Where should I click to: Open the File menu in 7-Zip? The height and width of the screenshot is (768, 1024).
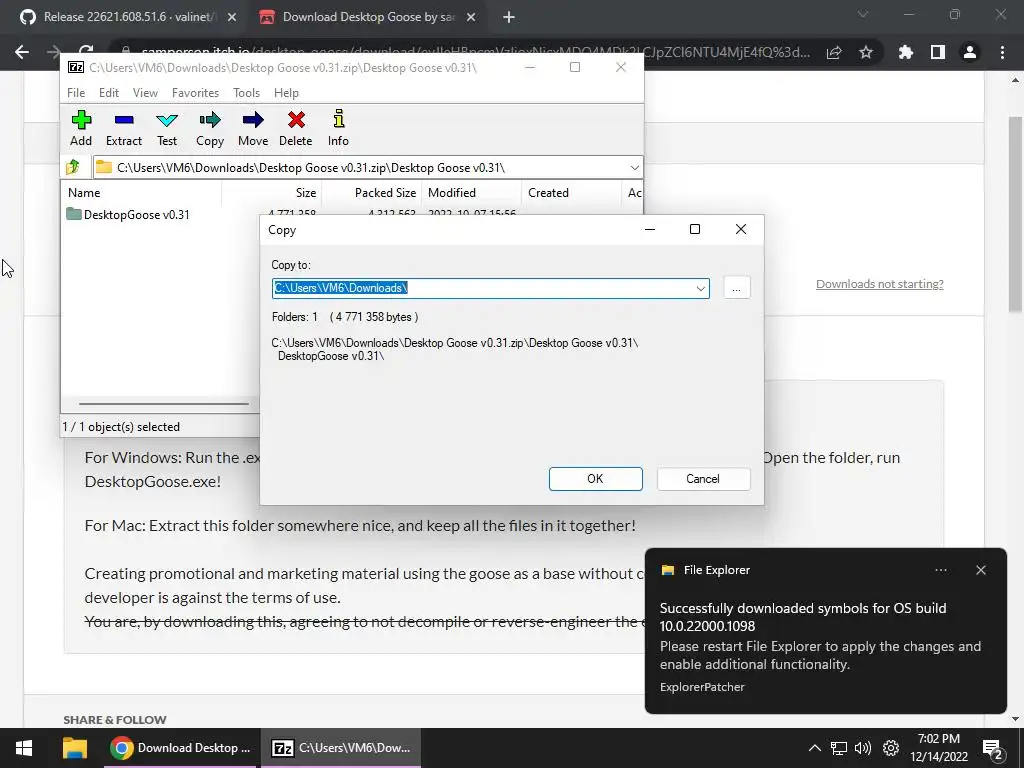(76, 93)
